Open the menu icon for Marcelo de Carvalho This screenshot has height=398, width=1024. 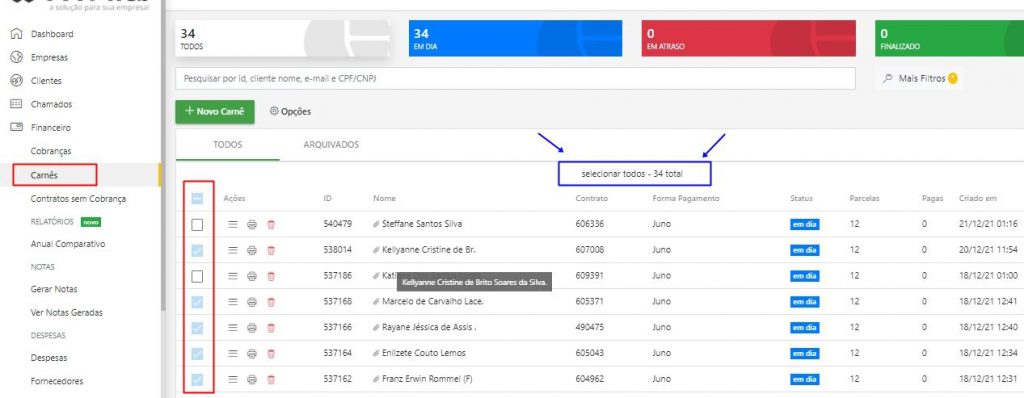coord(232,302)
